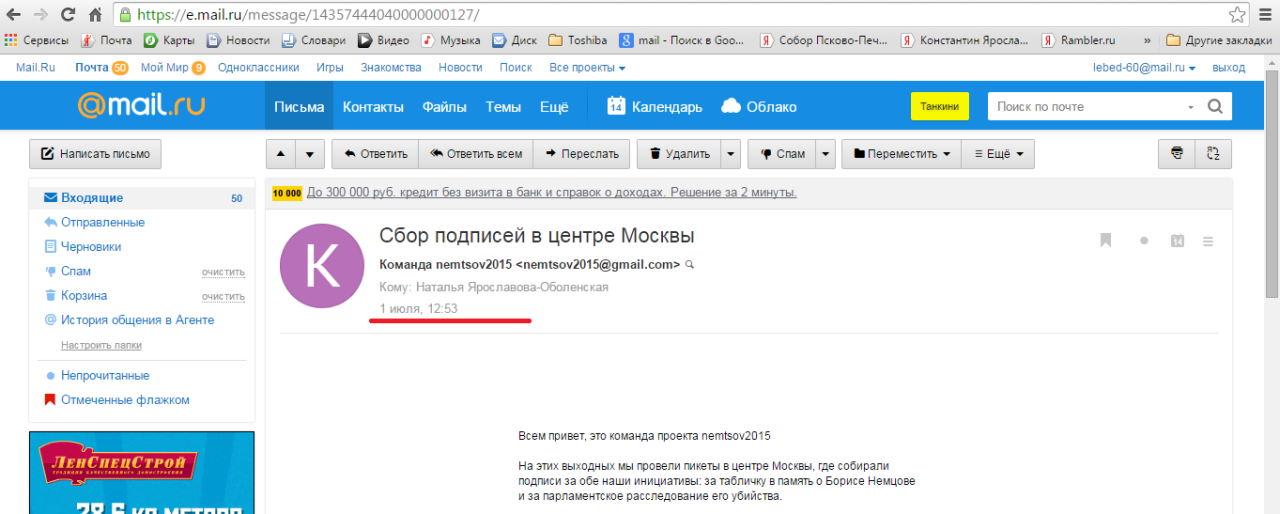Click the выход logout link

1228,68
